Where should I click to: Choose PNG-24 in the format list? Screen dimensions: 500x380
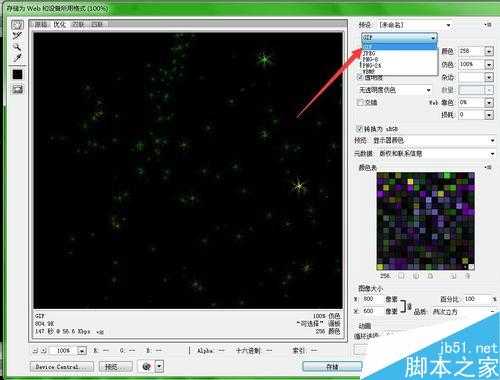pyautogui.click(x=399, y=65)
